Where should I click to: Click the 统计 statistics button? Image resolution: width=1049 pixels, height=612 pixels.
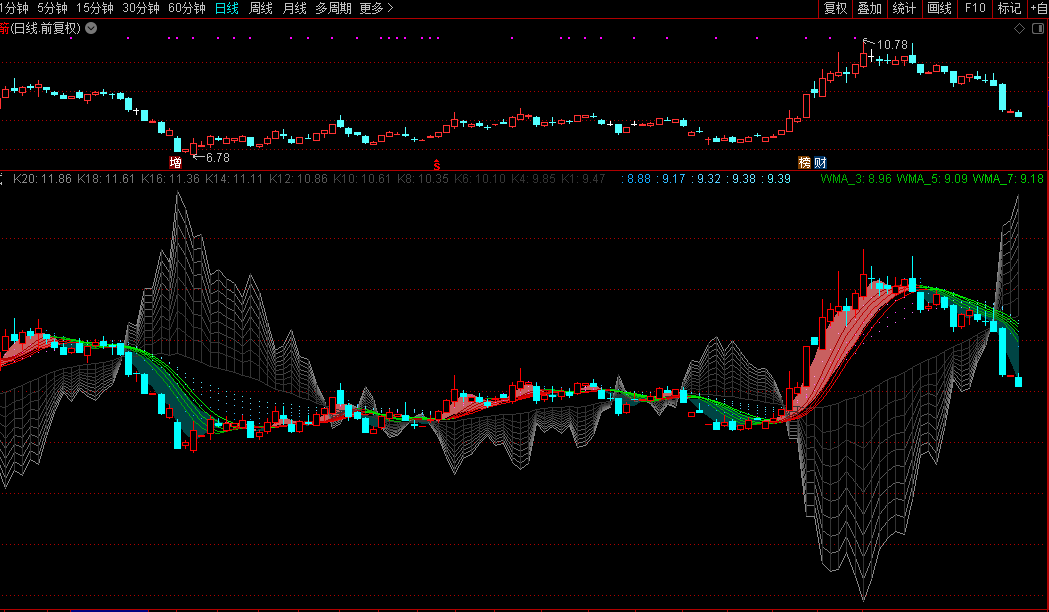pyautogui.click(x=904, y=8)
